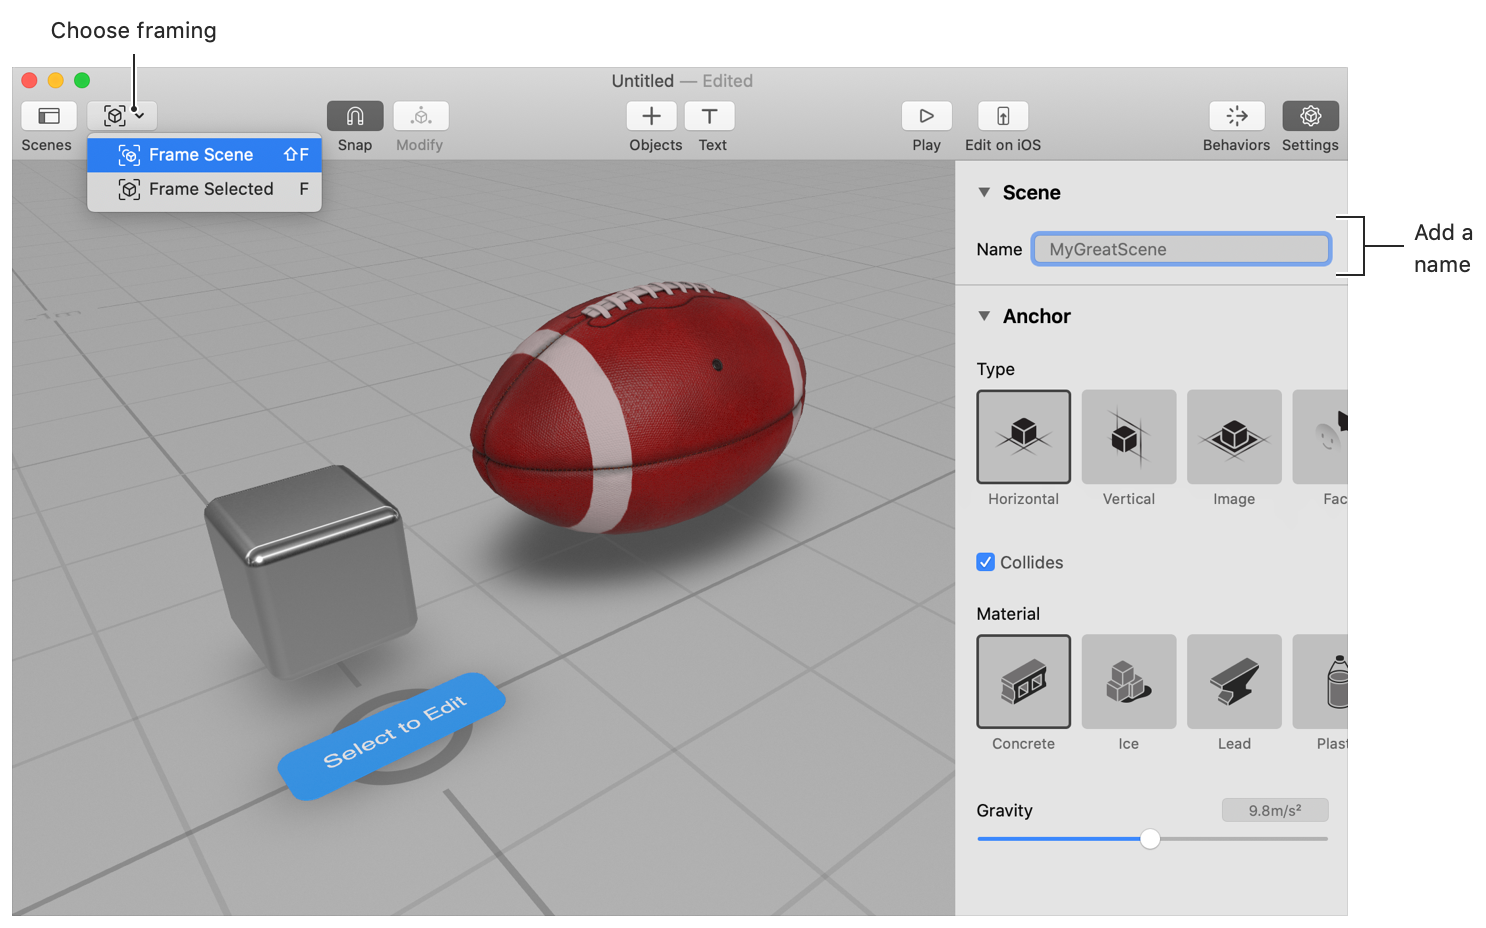Uncheck the Collides checkbox

pyautogui.click(x=986, y=562)
